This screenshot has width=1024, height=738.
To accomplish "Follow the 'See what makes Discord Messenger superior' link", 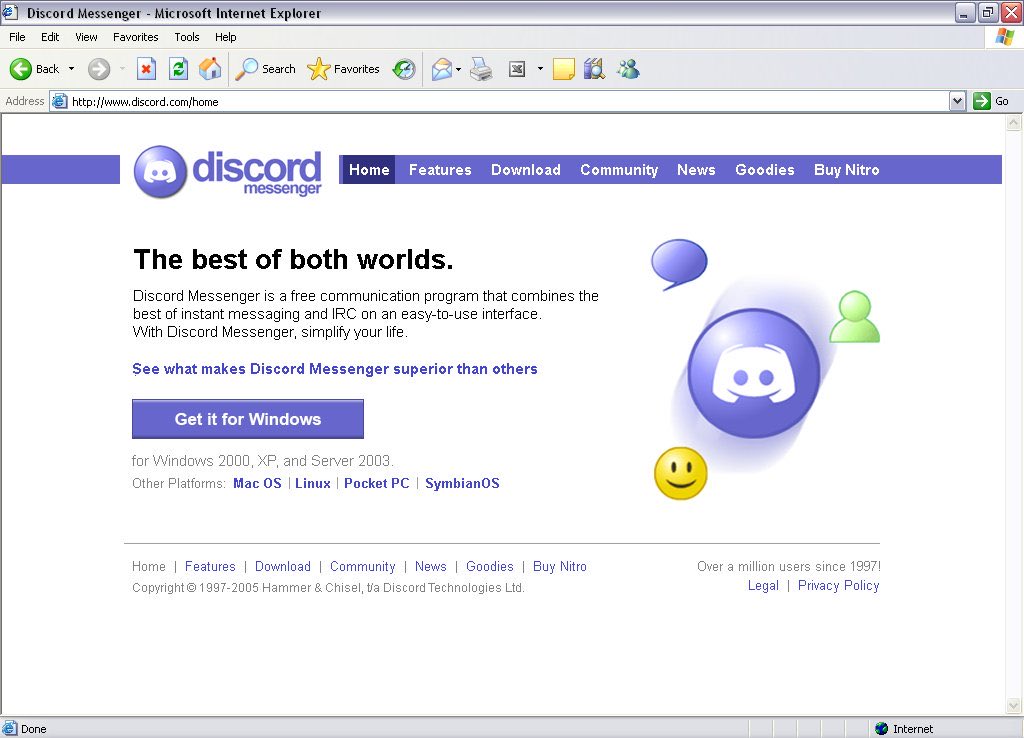I will click(335, 369).
